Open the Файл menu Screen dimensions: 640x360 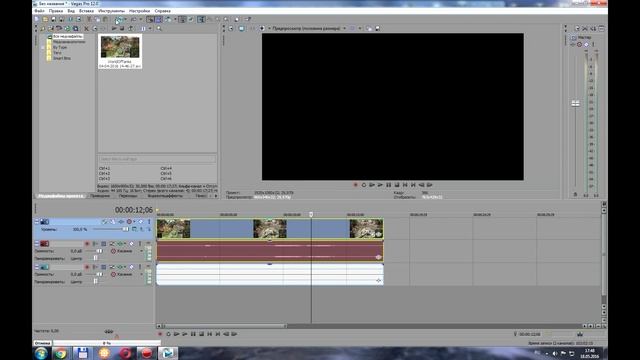click(40, 11)
